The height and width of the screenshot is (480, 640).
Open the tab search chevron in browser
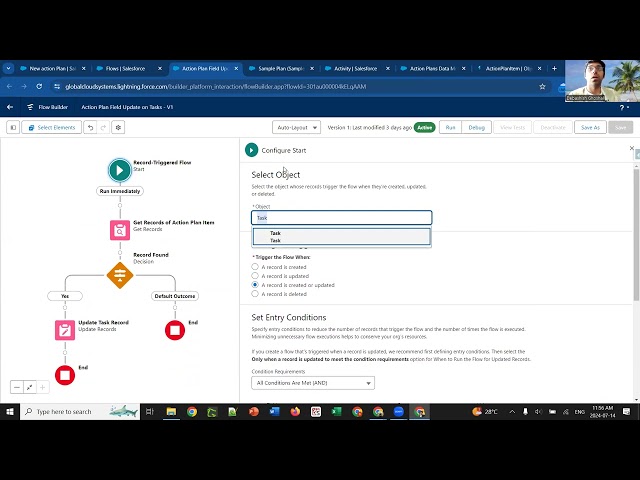pyautogui.click(x=8, y=69)
